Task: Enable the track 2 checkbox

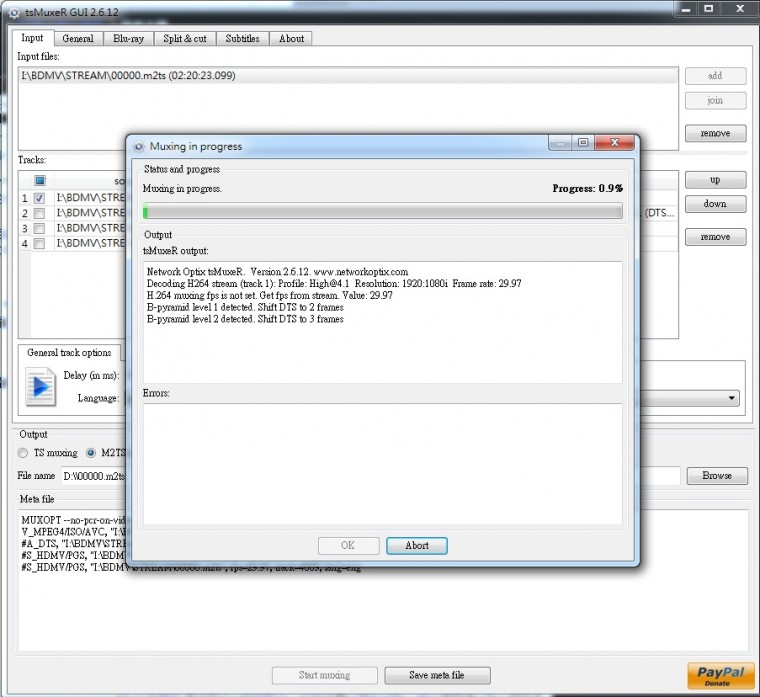Action: point(39,213)
